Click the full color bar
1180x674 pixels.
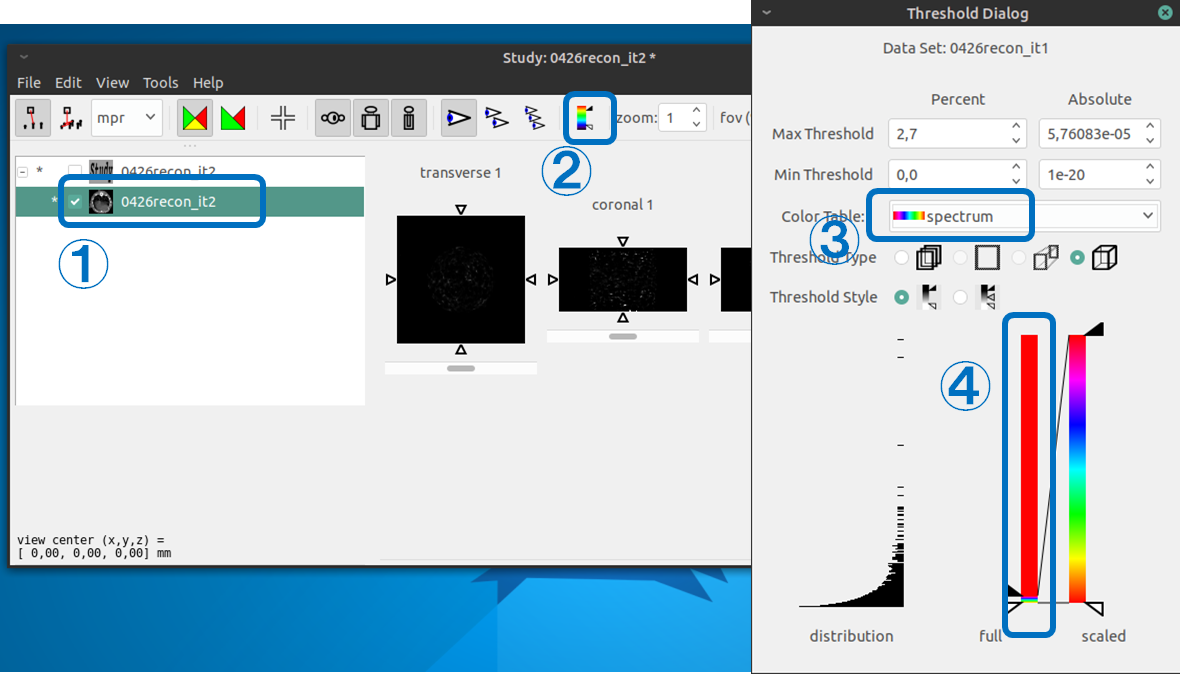1029,469
